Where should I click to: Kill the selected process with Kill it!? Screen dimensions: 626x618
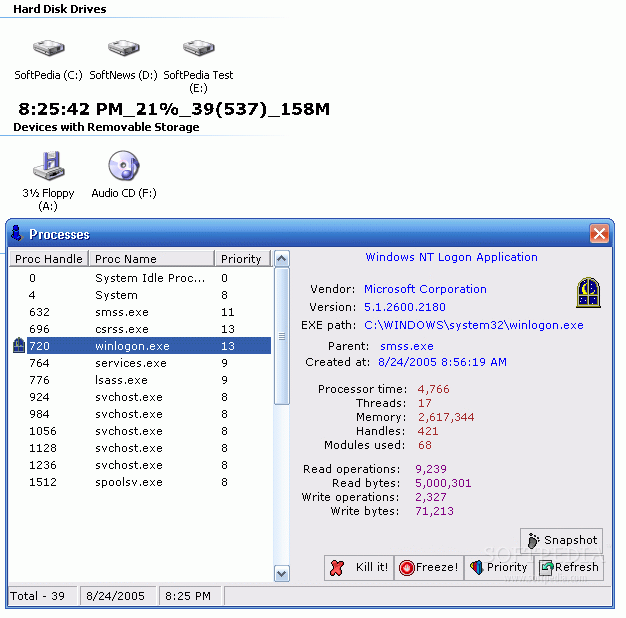tap(359, 567)
